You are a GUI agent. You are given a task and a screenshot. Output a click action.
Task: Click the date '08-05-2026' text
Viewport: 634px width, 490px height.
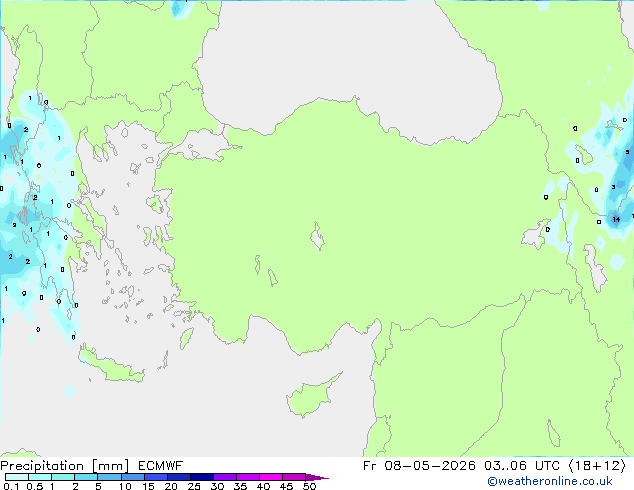click(430, 466)
